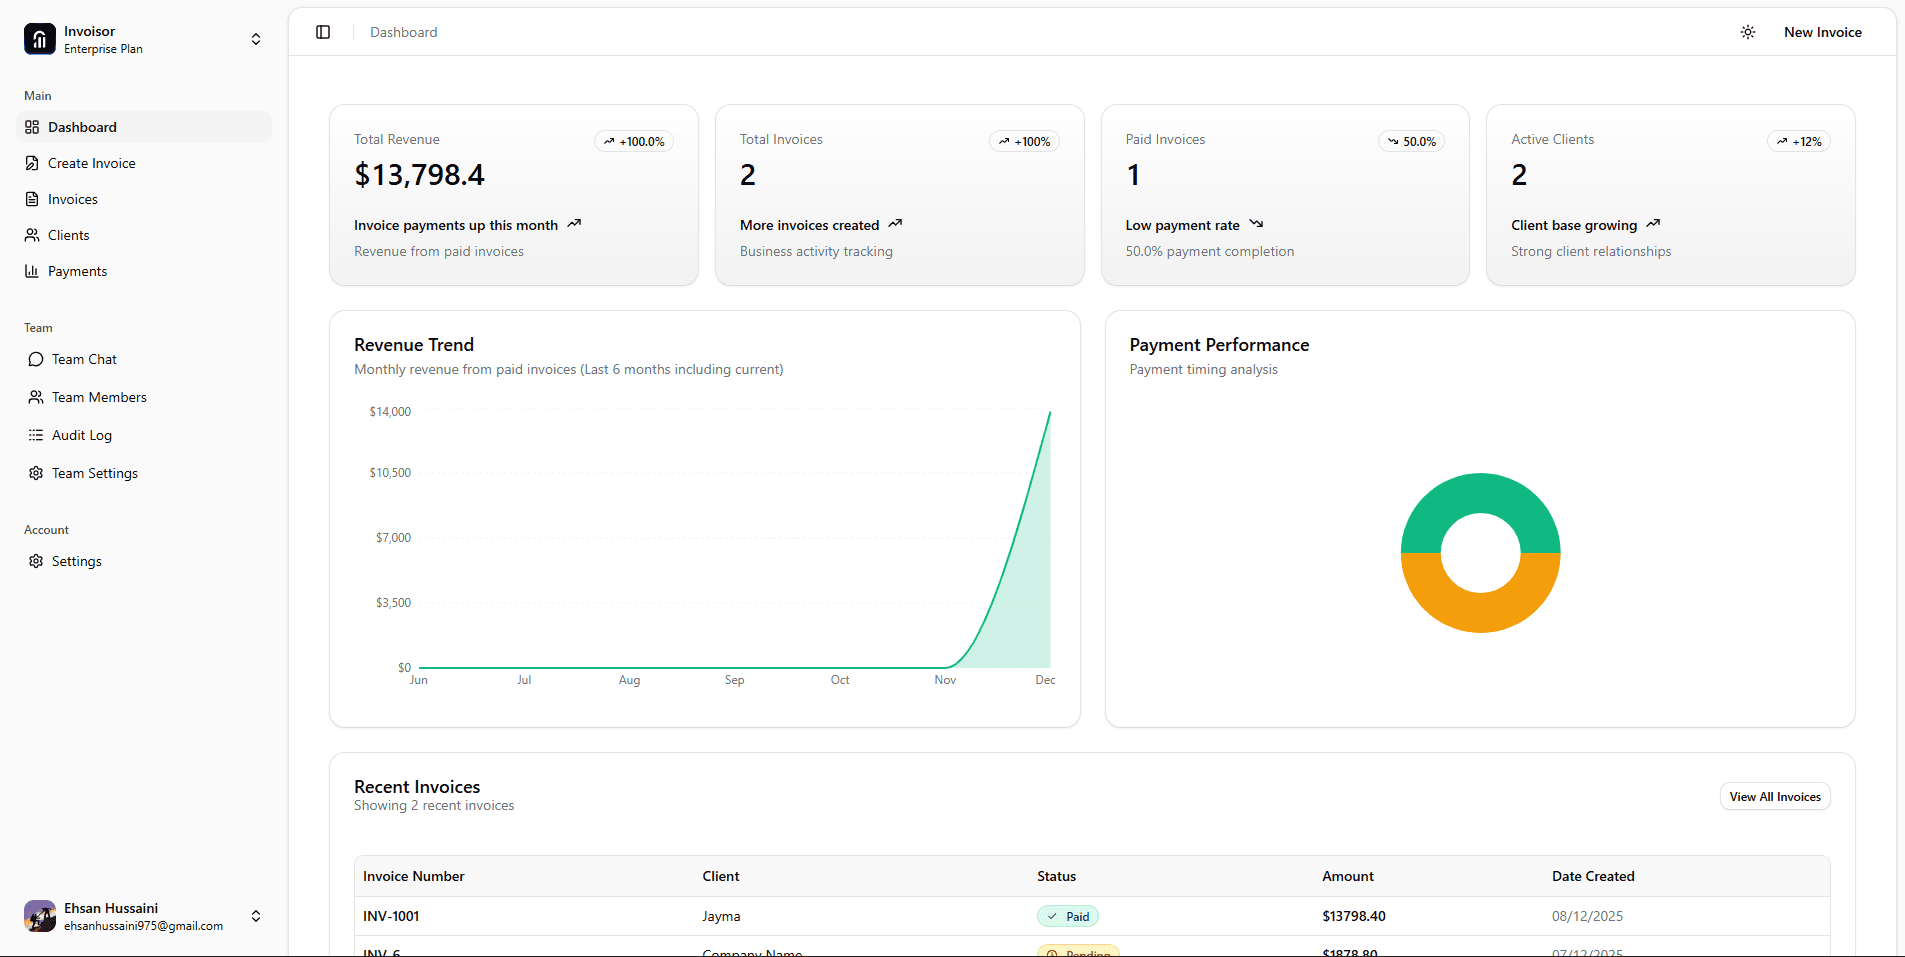Click the Dashboard grid icon in sidebar
Viewport: 1905px width, 957px height.
[32, 127]
